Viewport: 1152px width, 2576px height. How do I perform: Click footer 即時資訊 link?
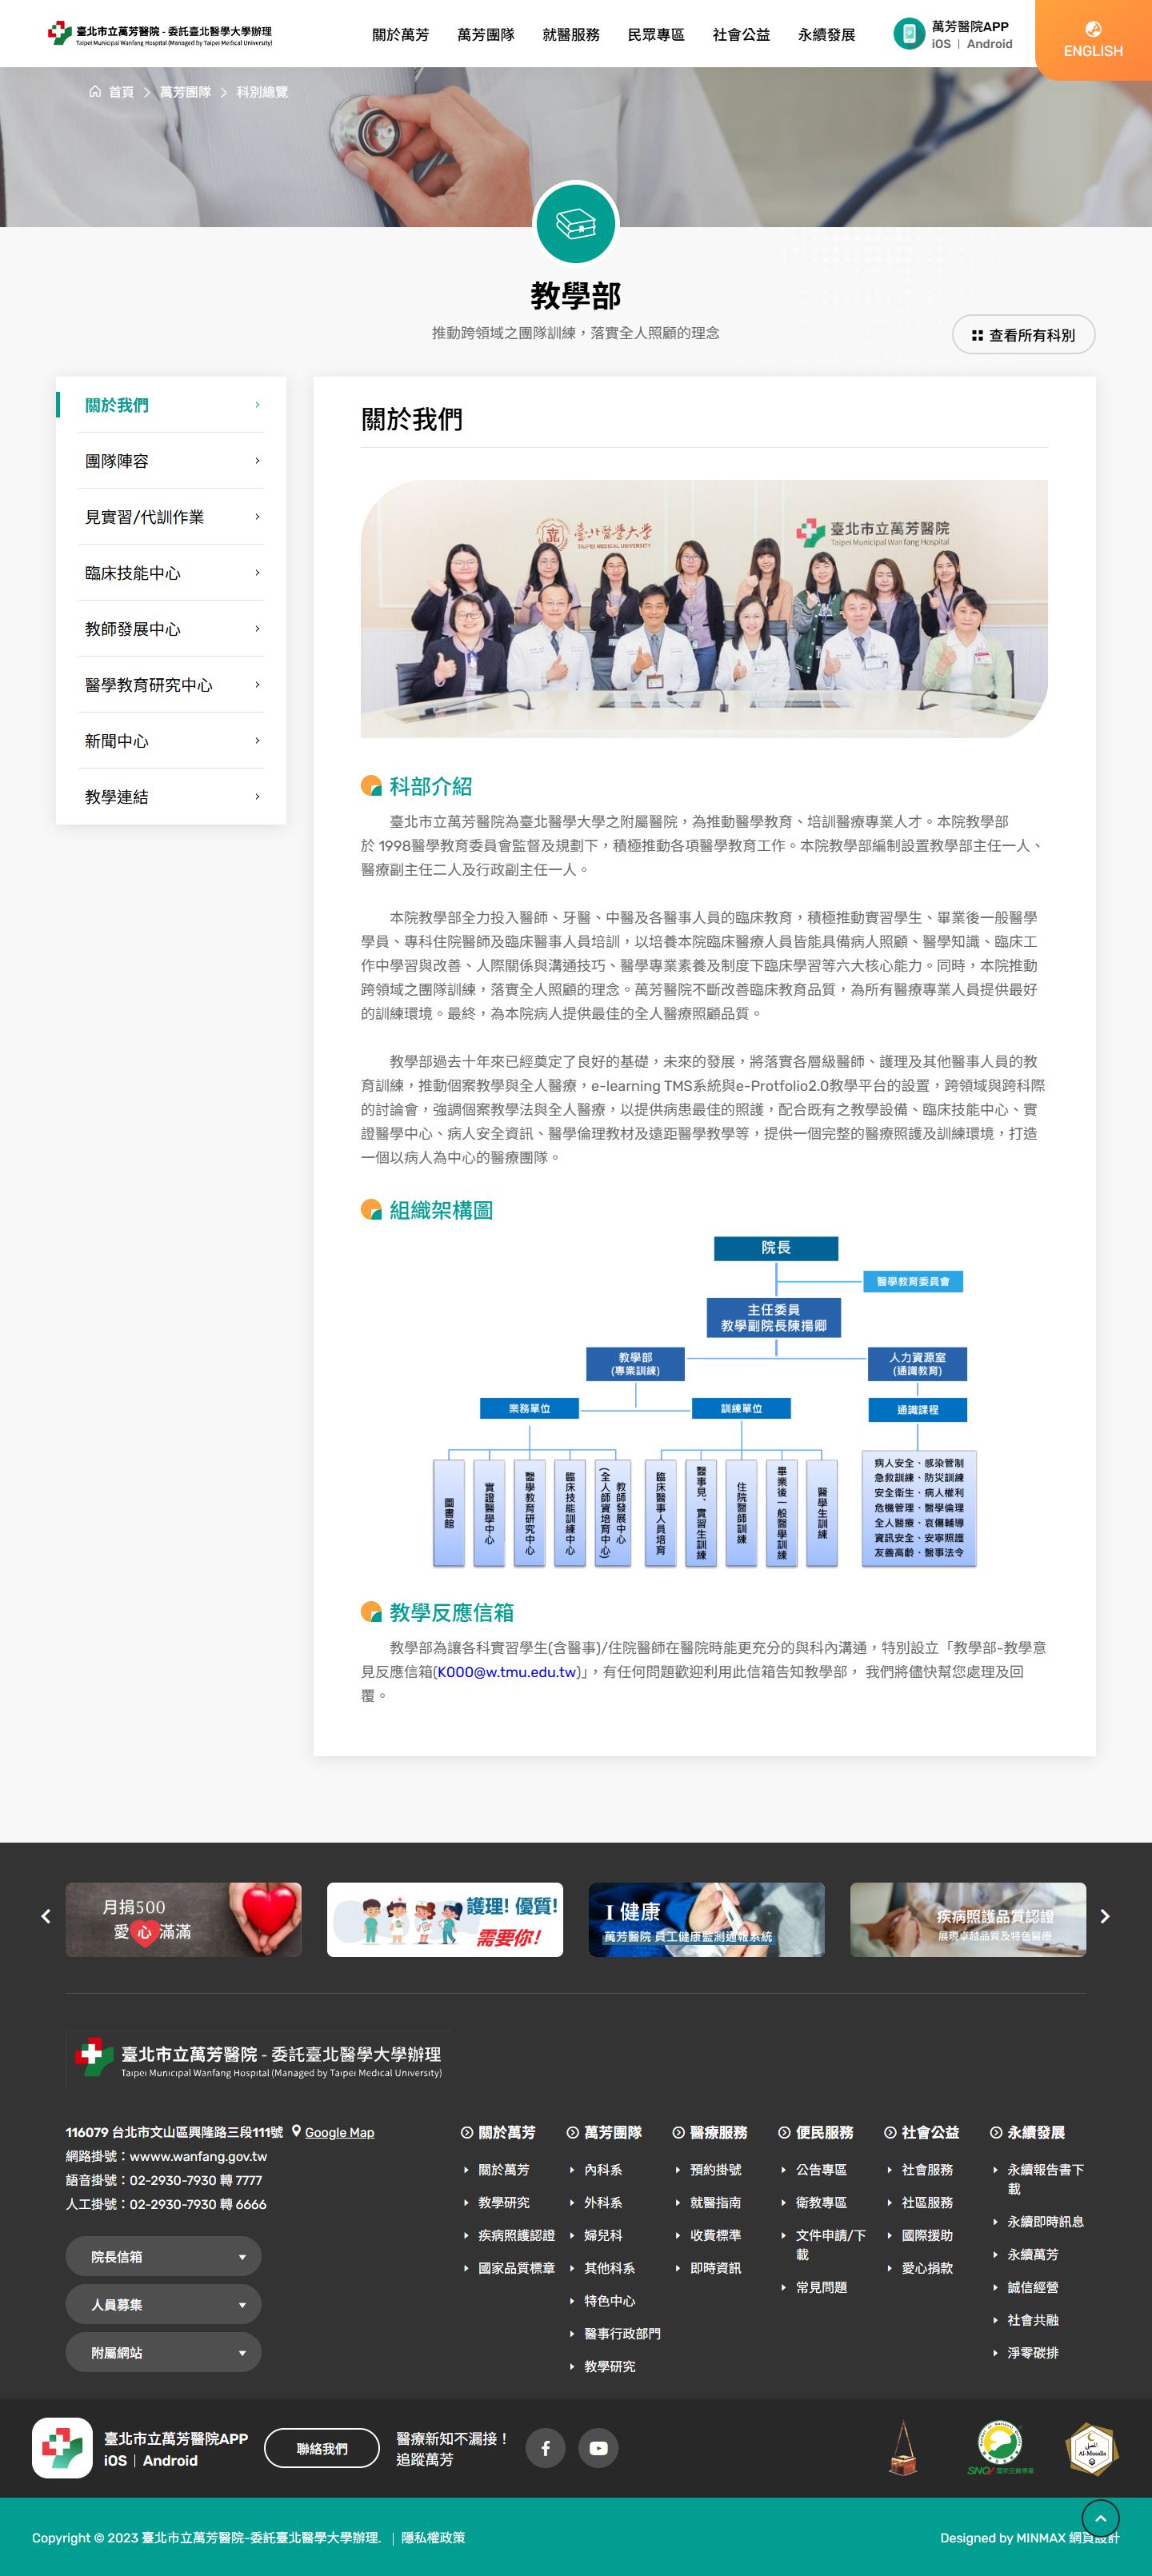point(715,2267)
